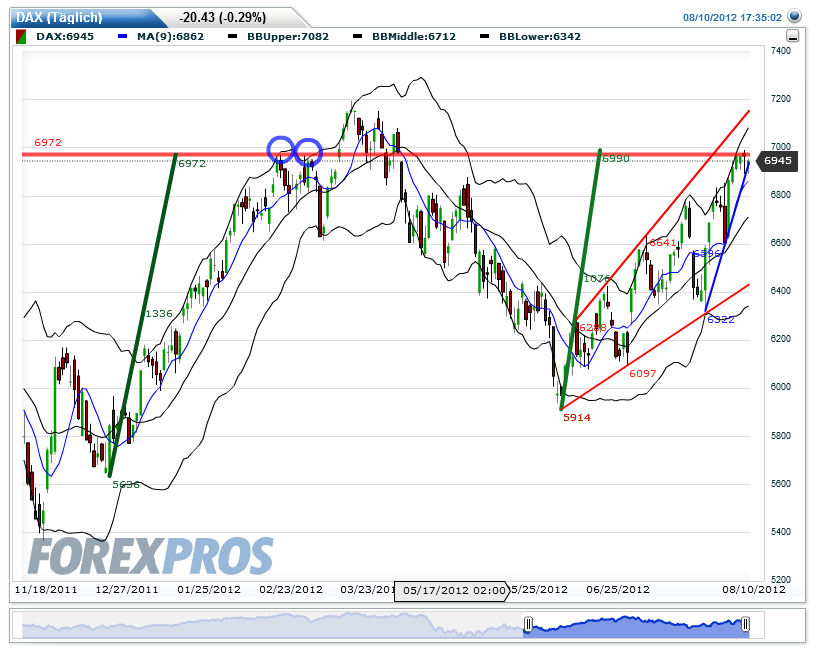Click the right handle of the range slider

[x=746, y=624]
